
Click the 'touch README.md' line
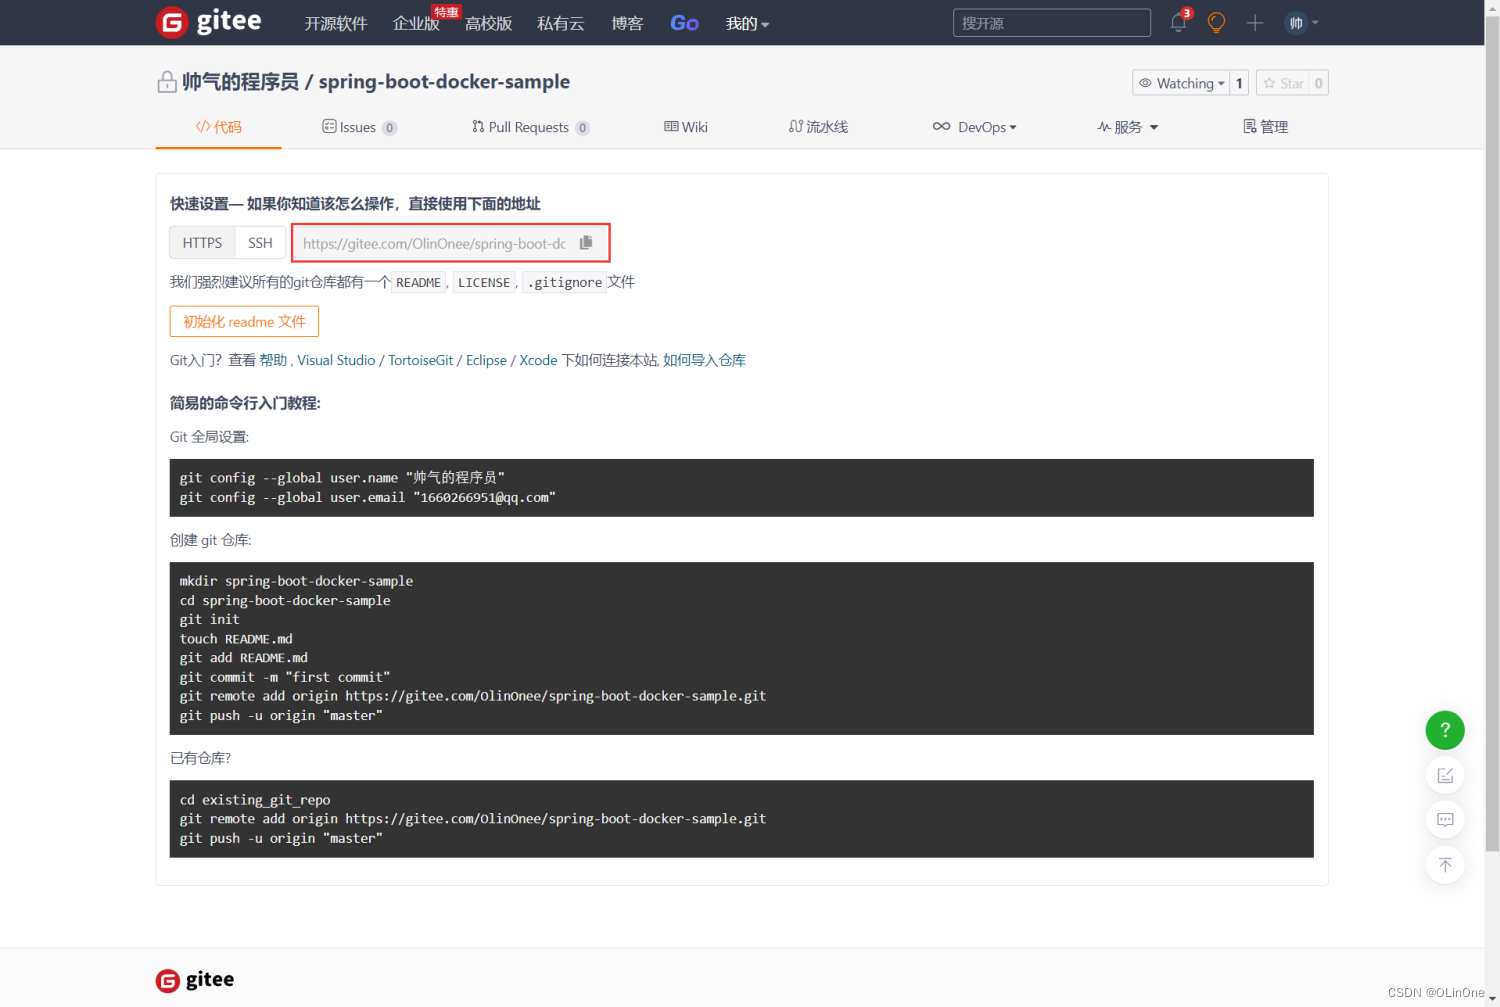pos(236,639)
